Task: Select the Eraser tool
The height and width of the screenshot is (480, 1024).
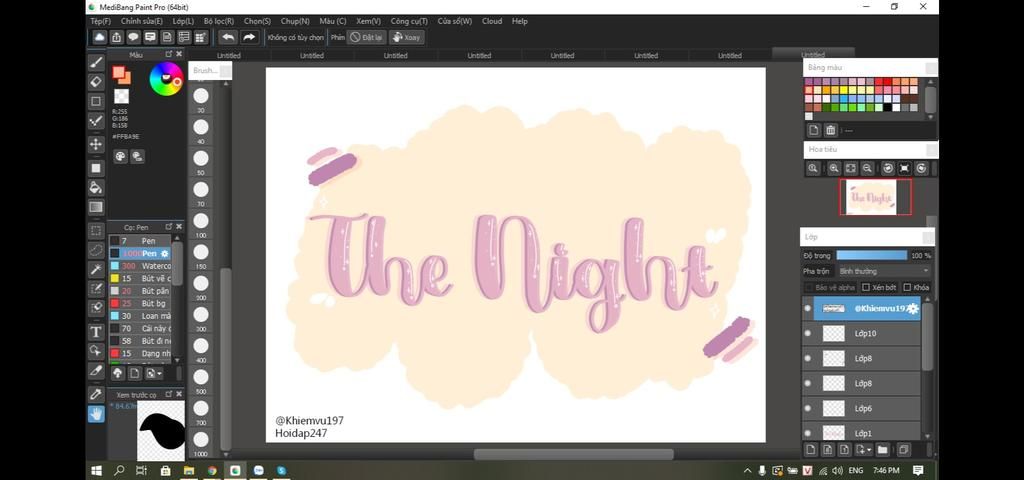Action: 96,82
